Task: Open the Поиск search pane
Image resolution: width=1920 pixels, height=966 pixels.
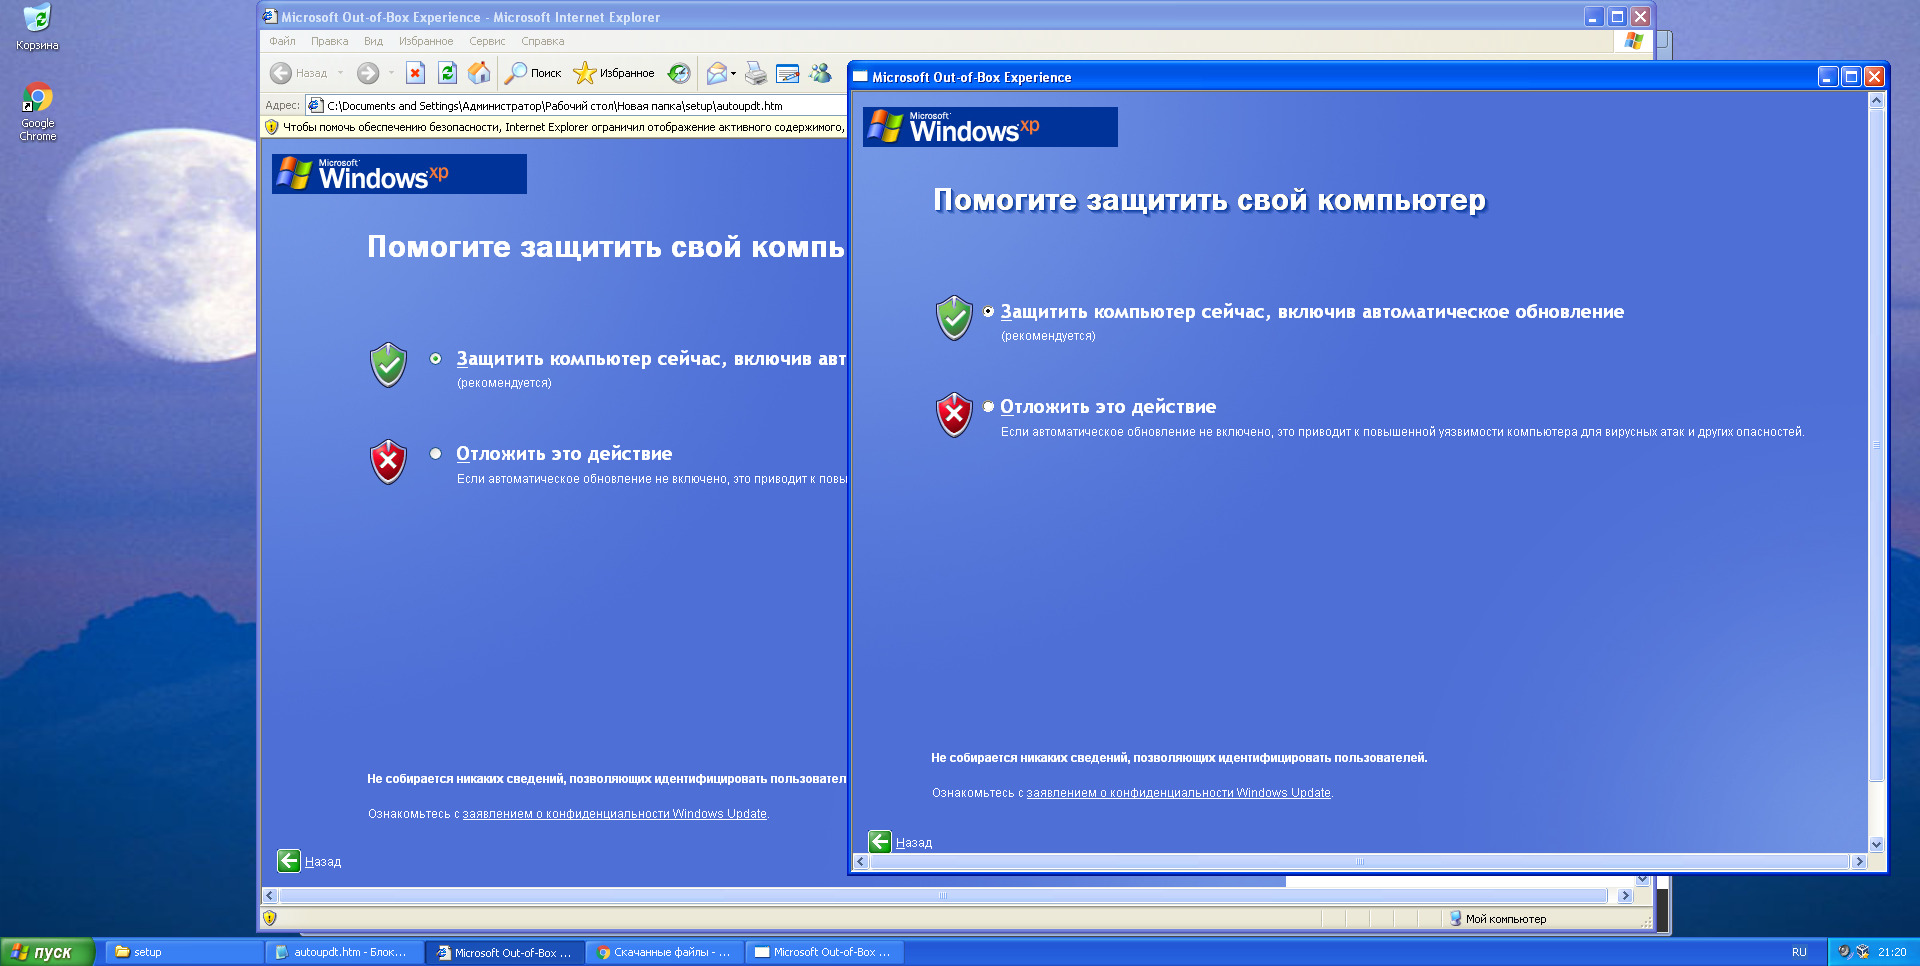Action: (x=533, y=73)
